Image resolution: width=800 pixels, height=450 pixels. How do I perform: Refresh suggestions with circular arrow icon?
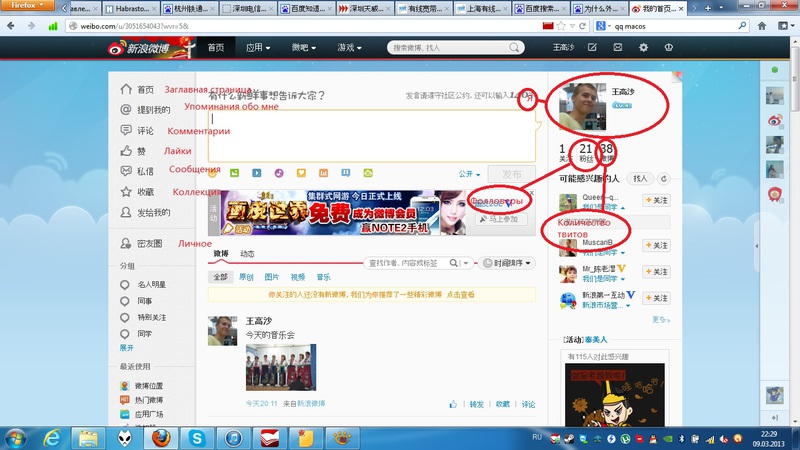coord(663,179)
